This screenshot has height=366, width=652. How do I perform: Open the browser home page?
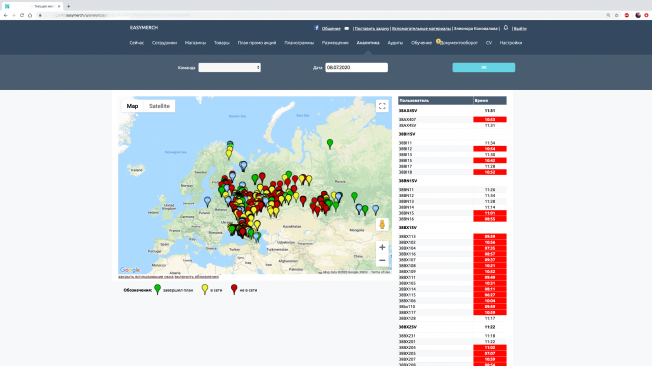[30, 15]
